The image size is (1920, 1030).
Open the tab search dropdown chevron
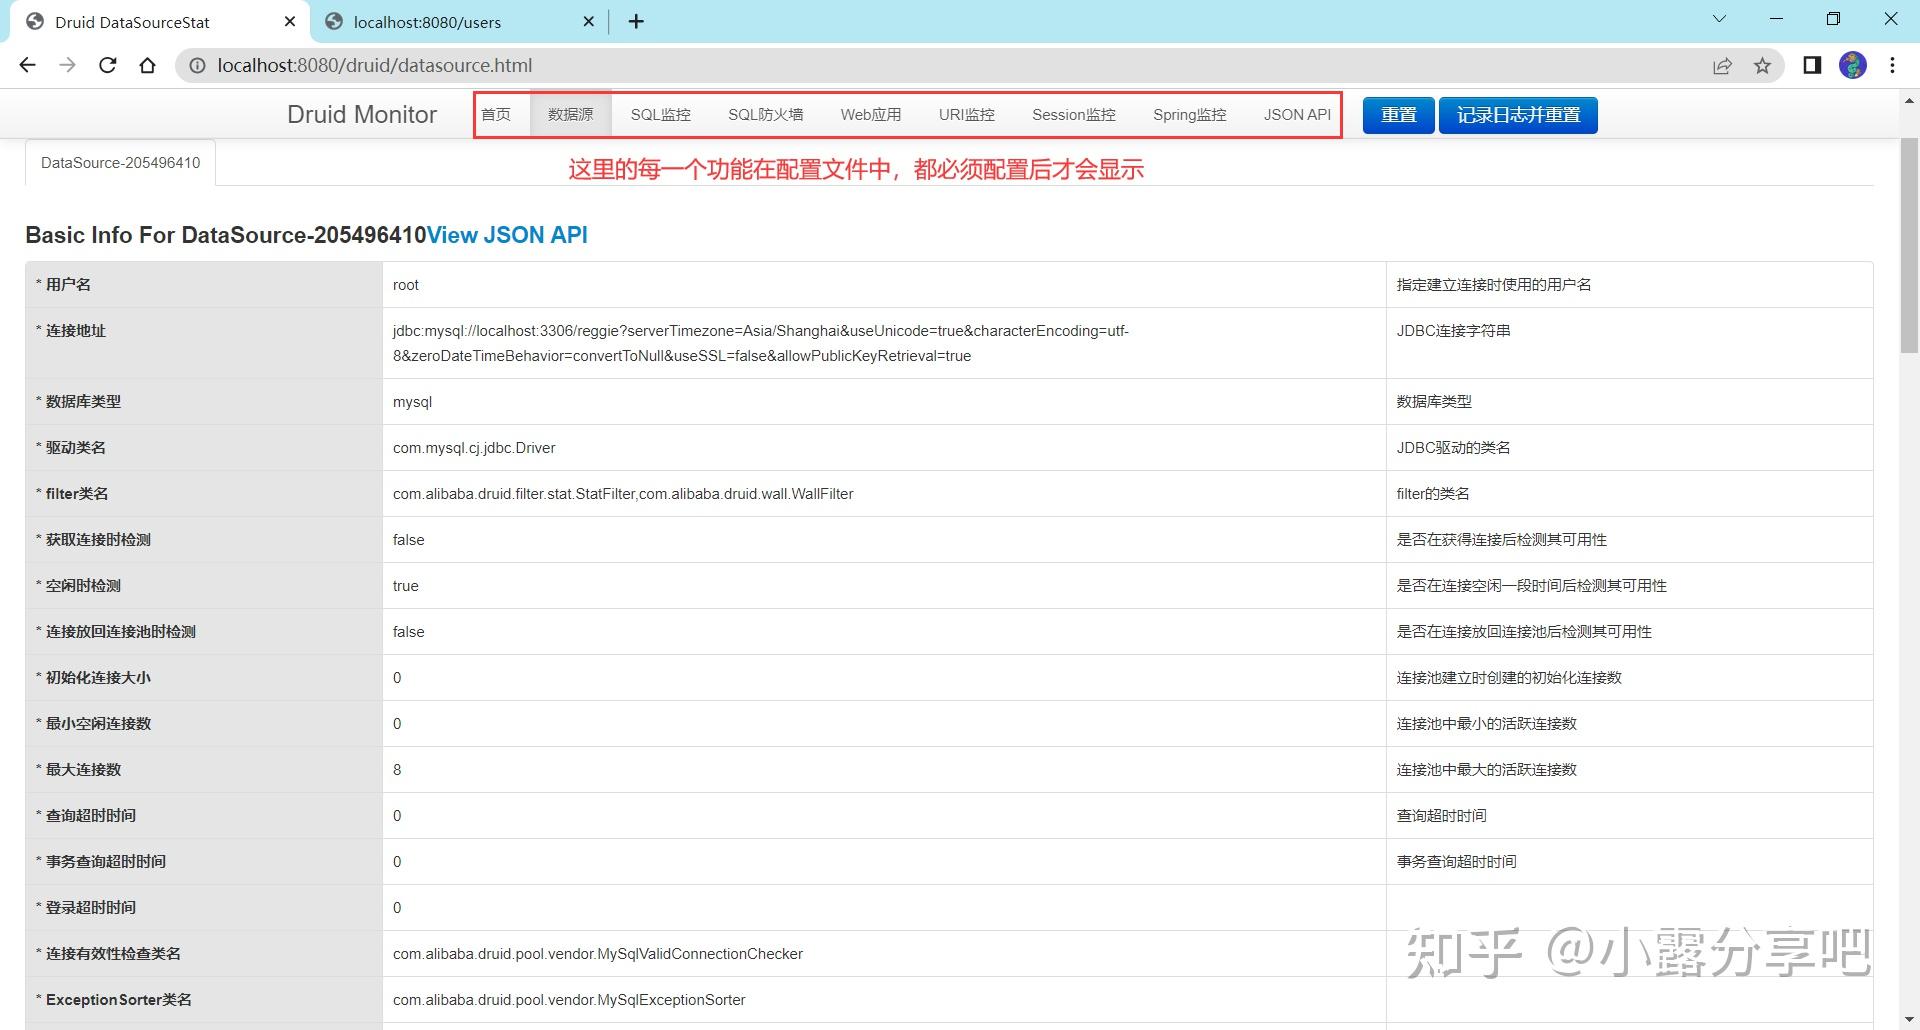pos(1718,18)
